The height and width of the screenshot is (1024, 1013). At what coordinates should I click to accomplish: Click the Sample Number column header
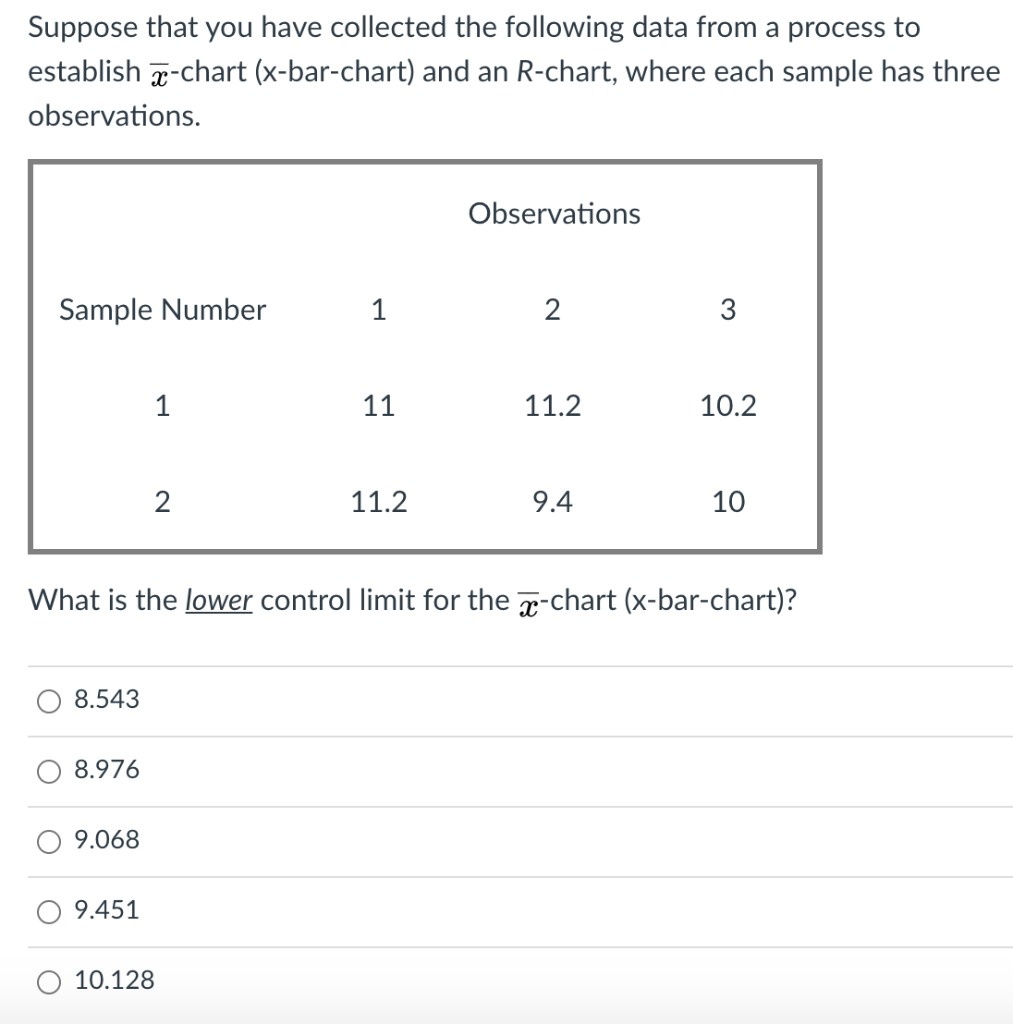(x=163, y=310)
